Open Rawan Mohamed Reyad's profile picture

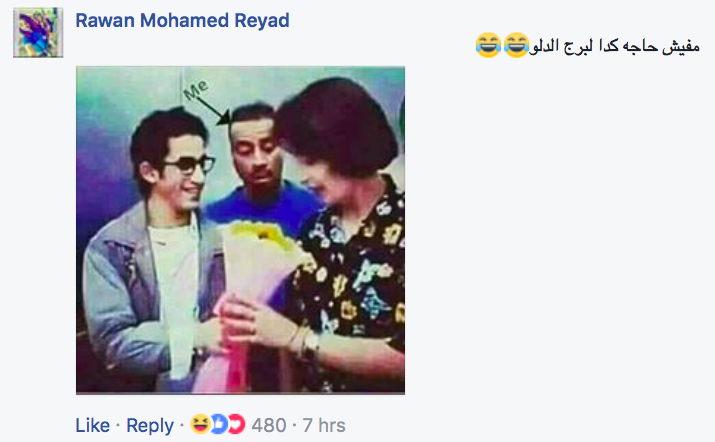pyautogui.click(x=38, y=33)
